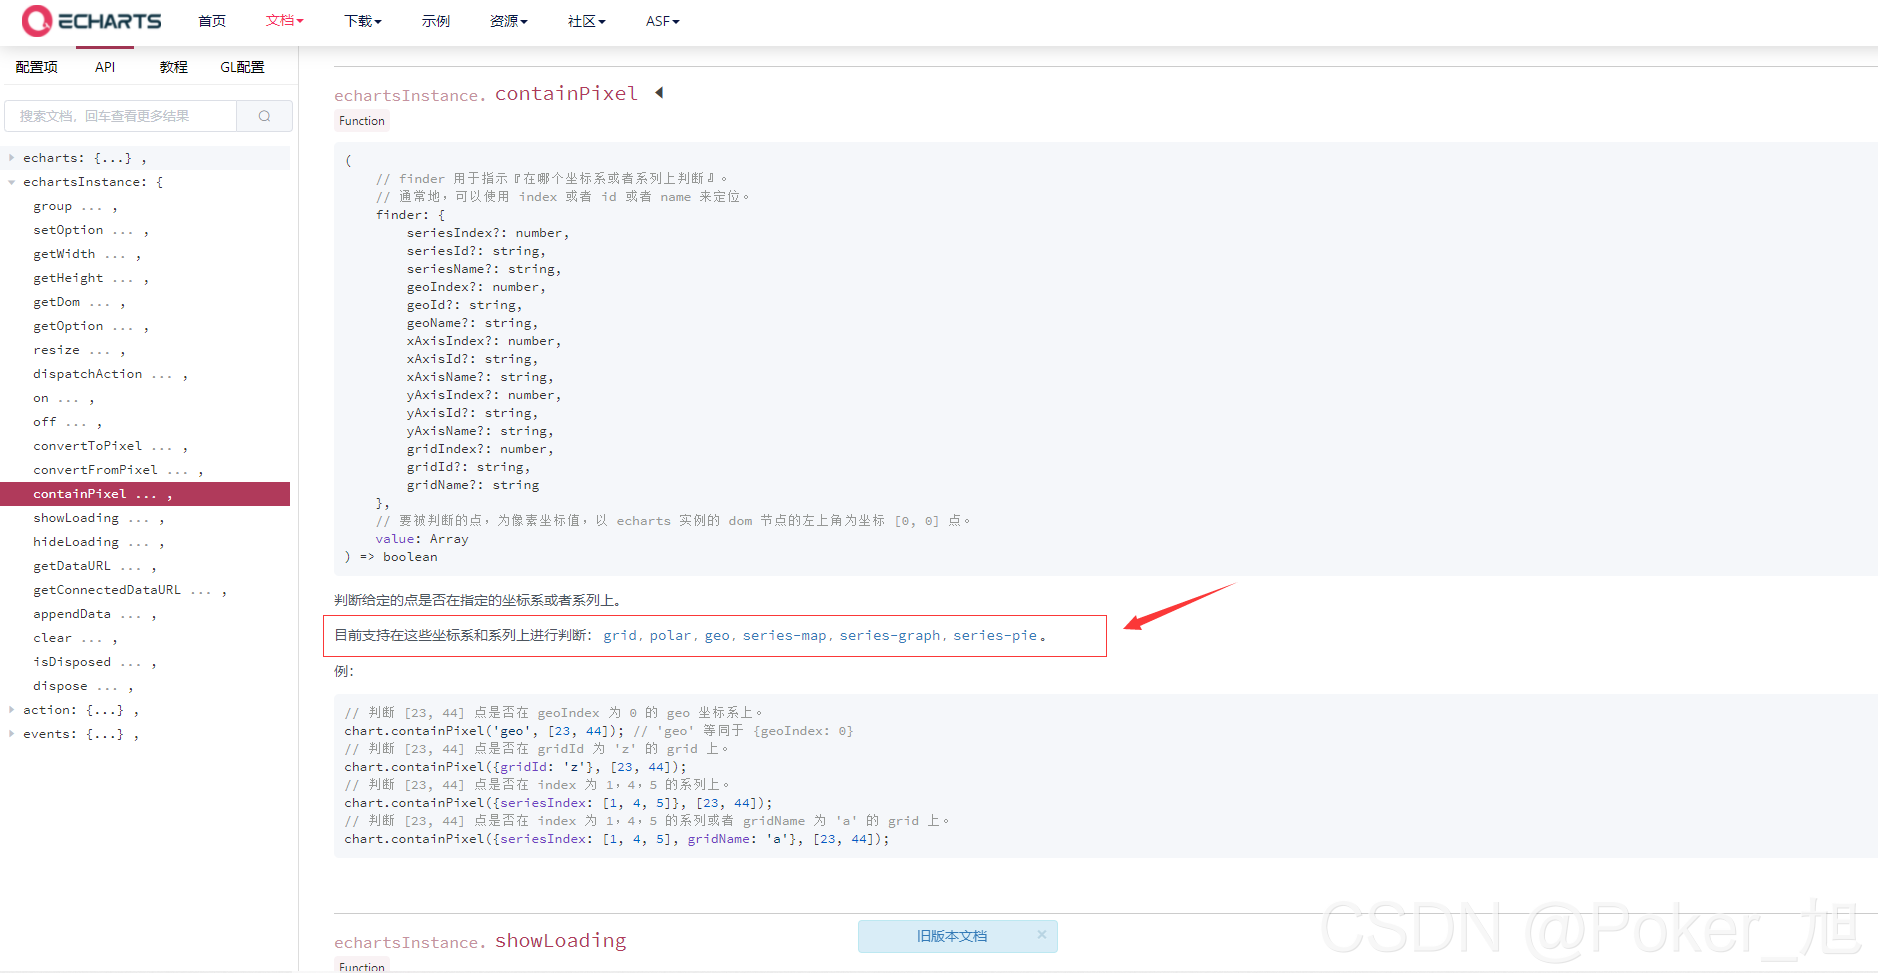The image size is (1878, 973).
Task: Click the search magnifier button
Action: tap(264, 116)
